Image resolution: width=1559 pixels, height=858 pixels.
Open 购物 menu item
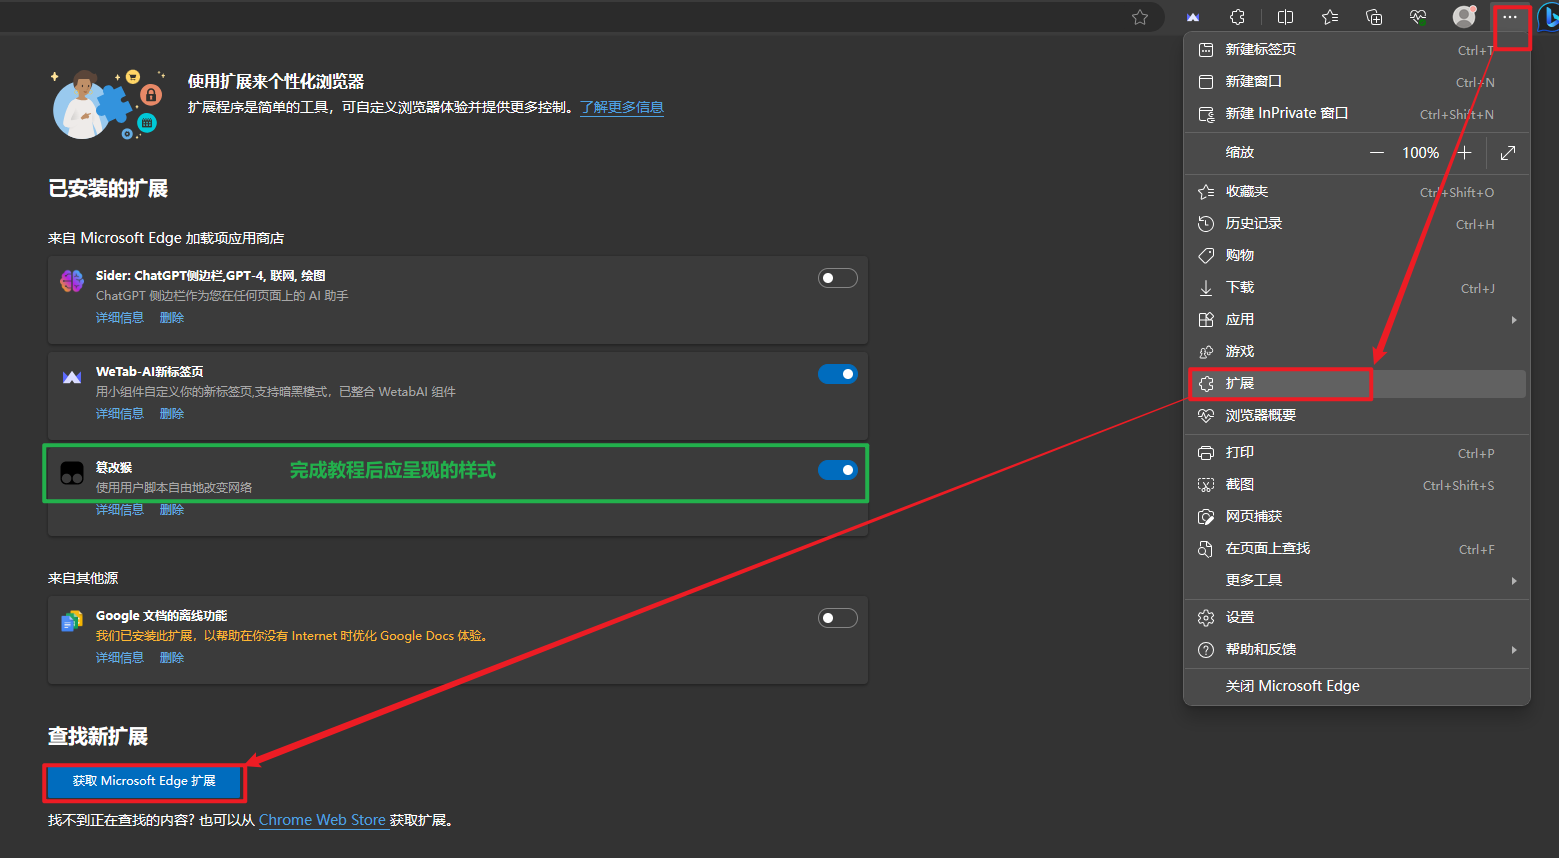(x=1357, y=255)
